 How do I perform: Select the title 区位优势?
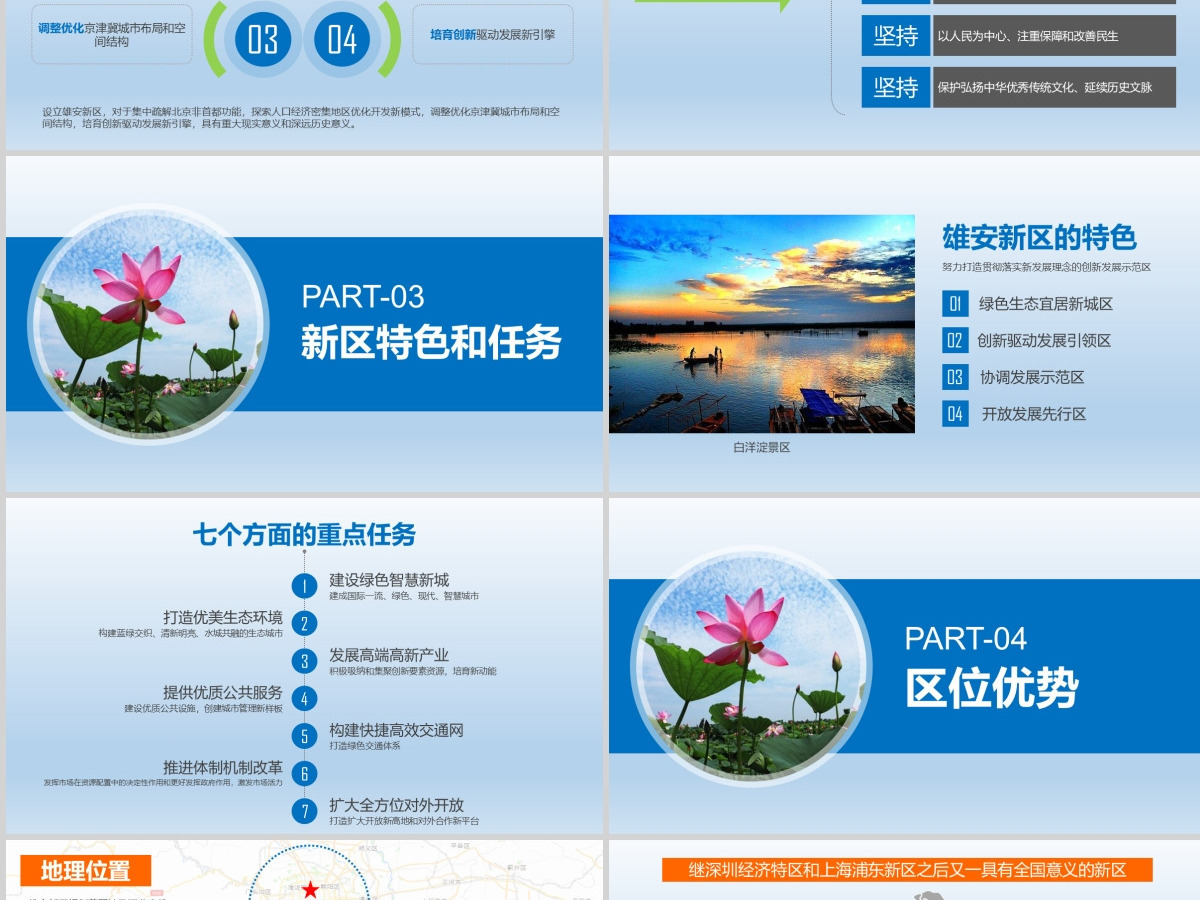[x=992, y=688]
